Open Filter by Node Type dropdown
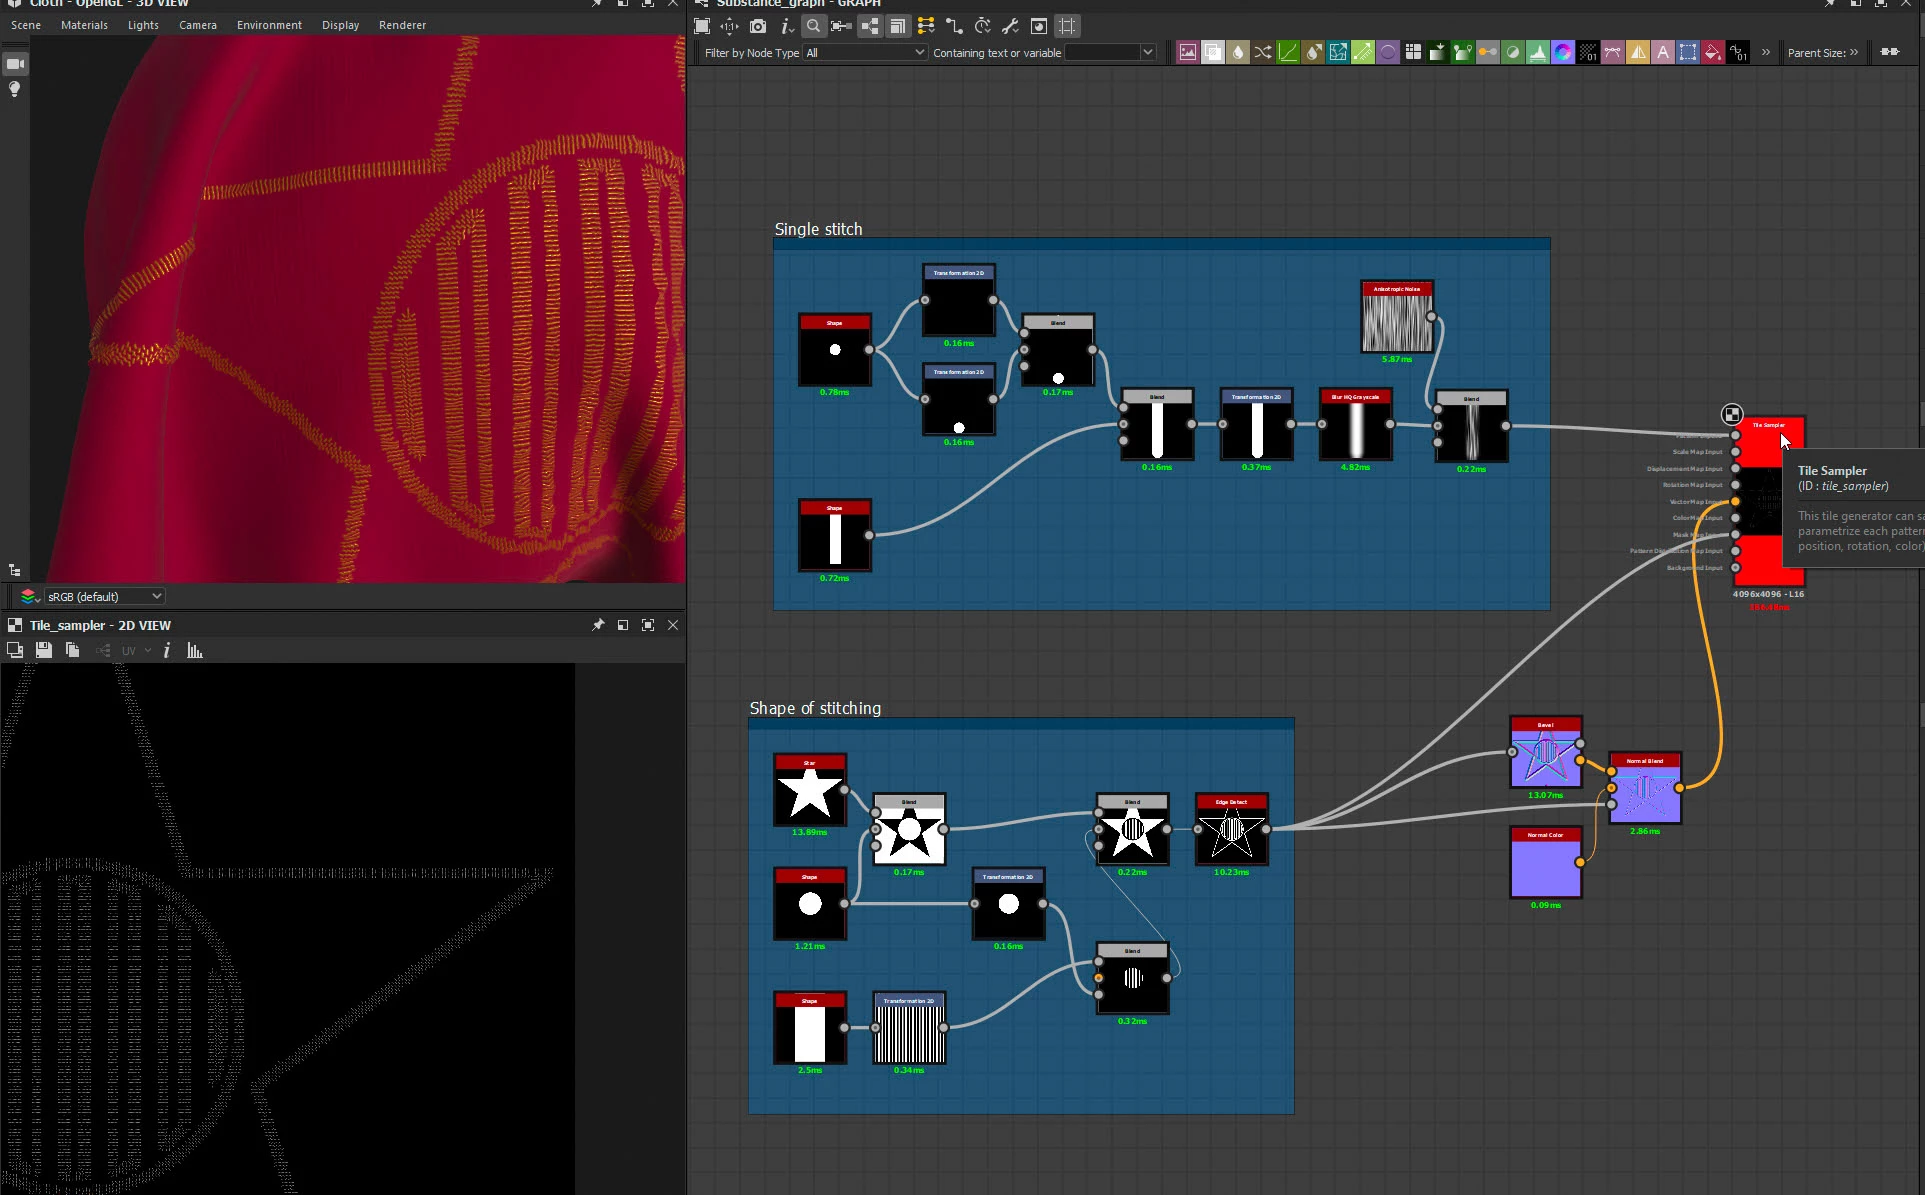 pyautogui.click(x=865, y=52)
